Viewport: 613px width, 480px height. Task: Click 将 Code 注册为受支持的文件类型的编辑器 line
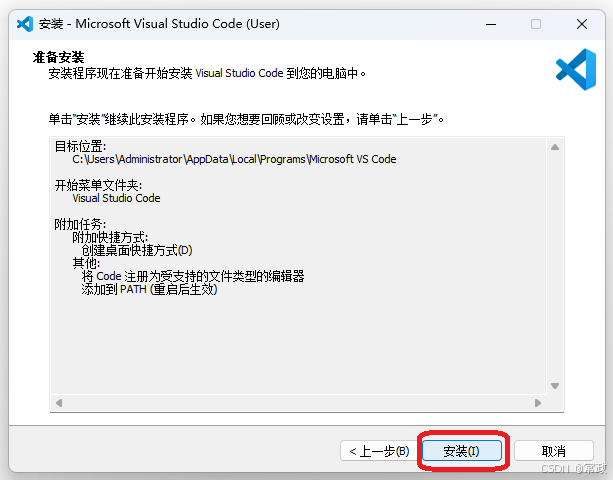pyautogui.click(x=193, y=276)
